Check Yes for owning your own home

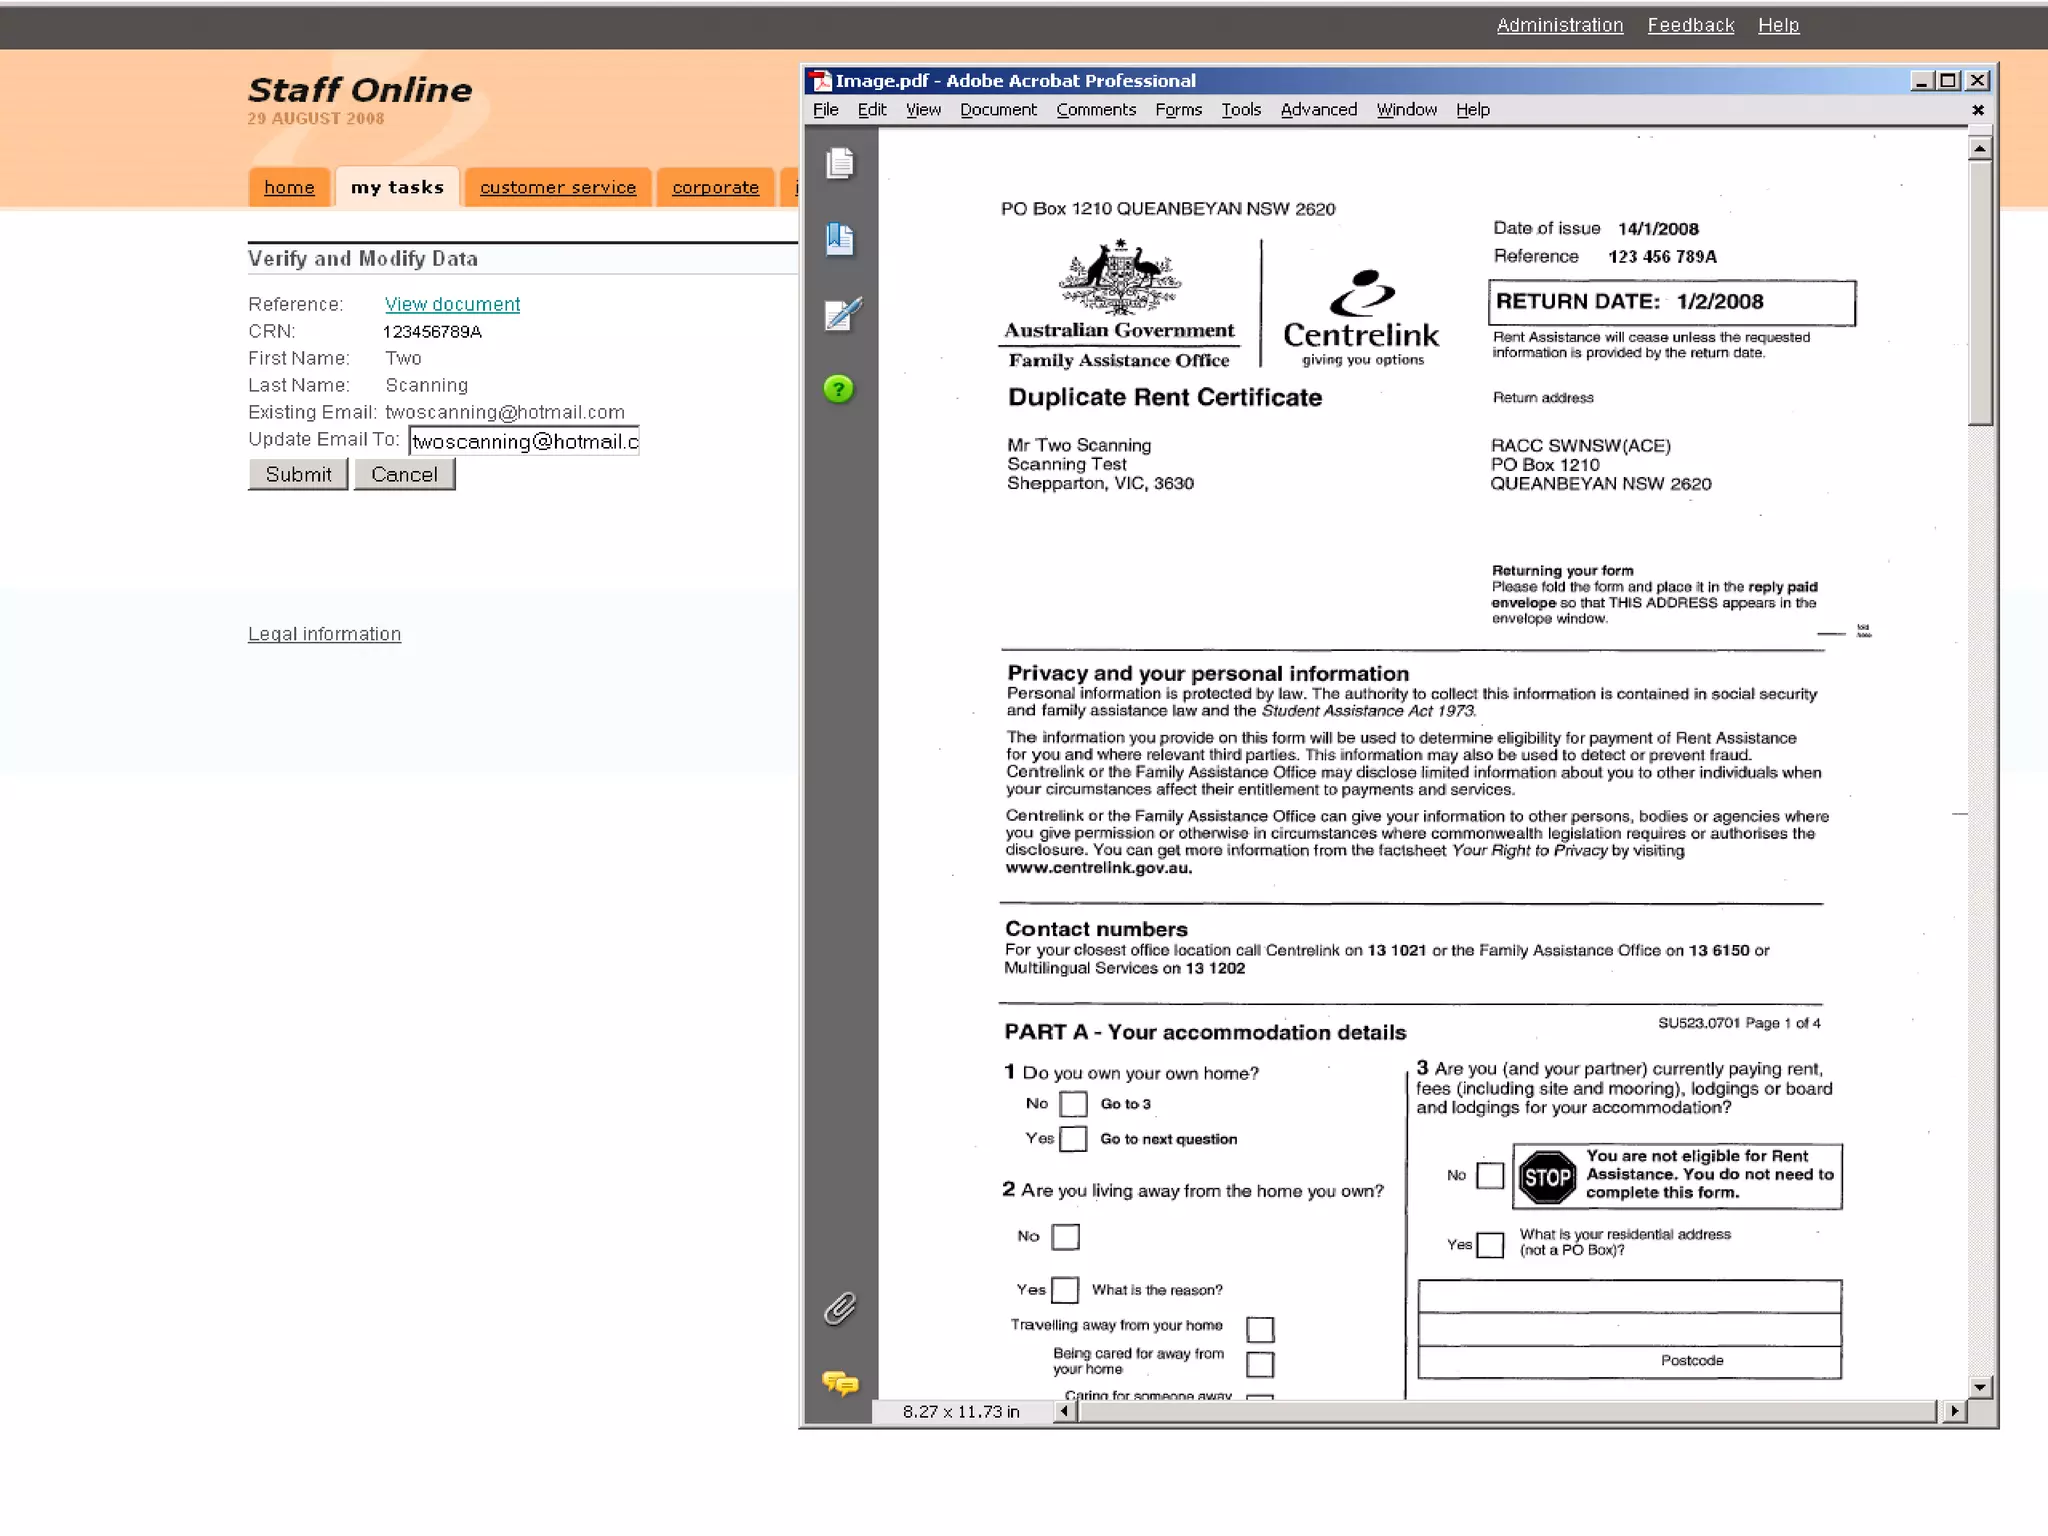click(x=1073, y=1139)
